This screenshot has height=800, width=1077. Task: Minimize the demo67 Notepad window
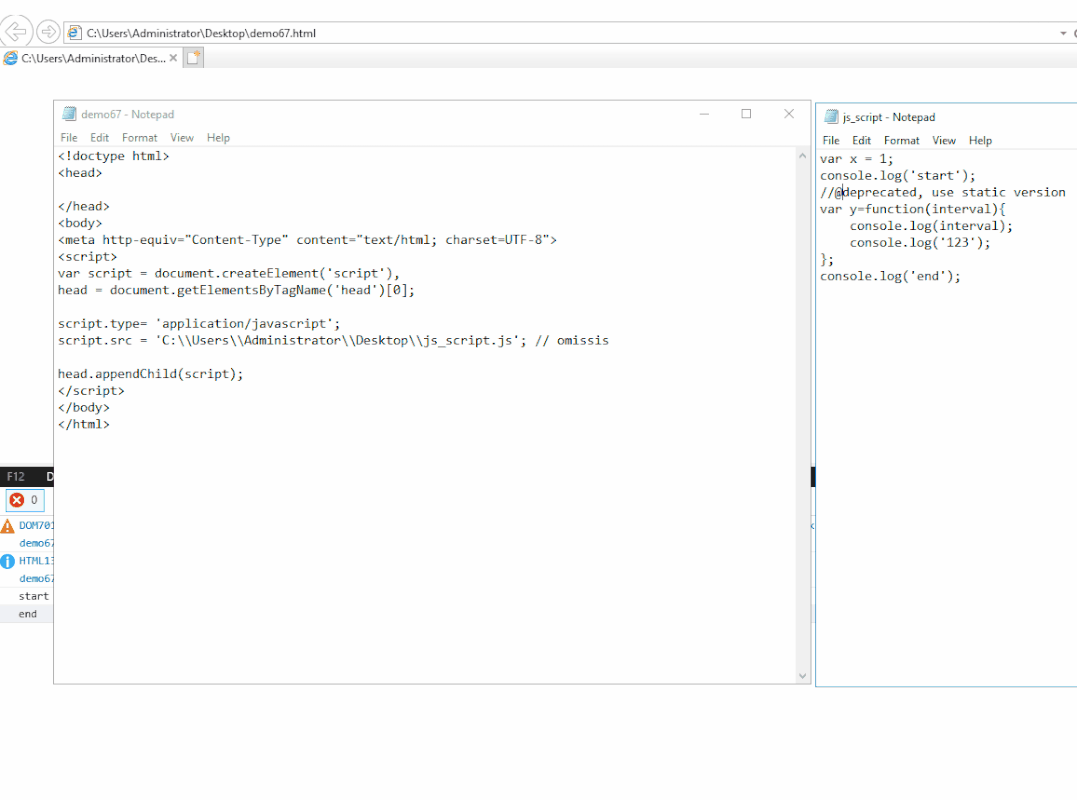[704, 114]
